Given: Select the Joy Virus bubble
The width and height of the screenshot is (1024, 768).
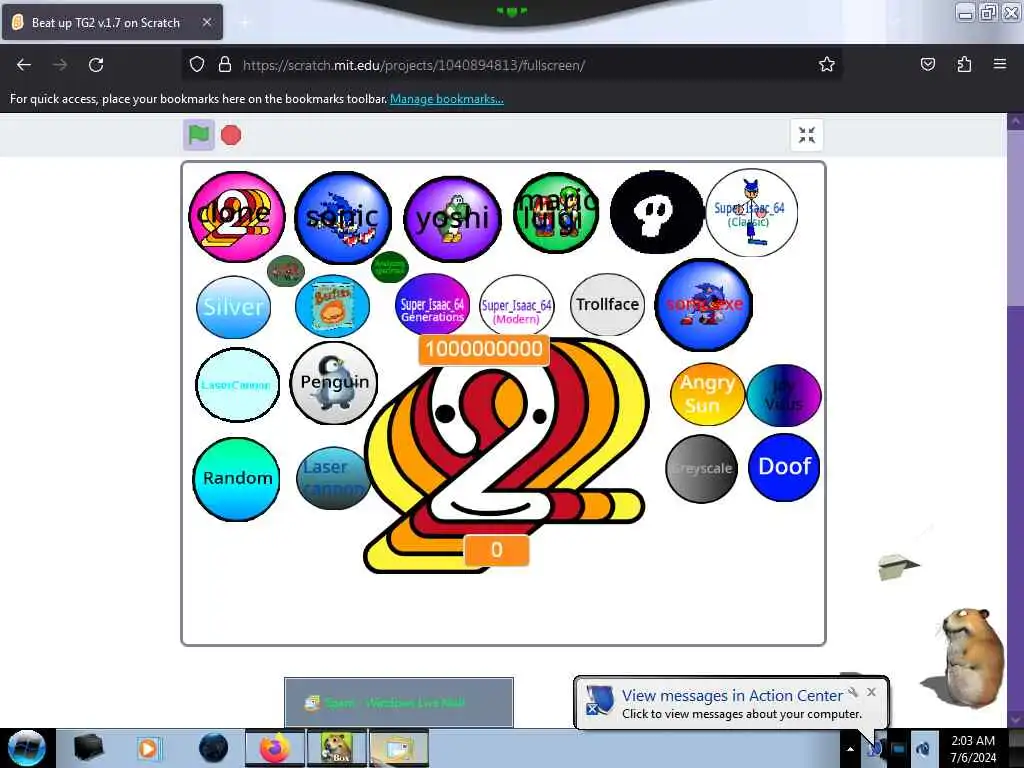Looking at the screenshot, I should click(x=784, y=395).
